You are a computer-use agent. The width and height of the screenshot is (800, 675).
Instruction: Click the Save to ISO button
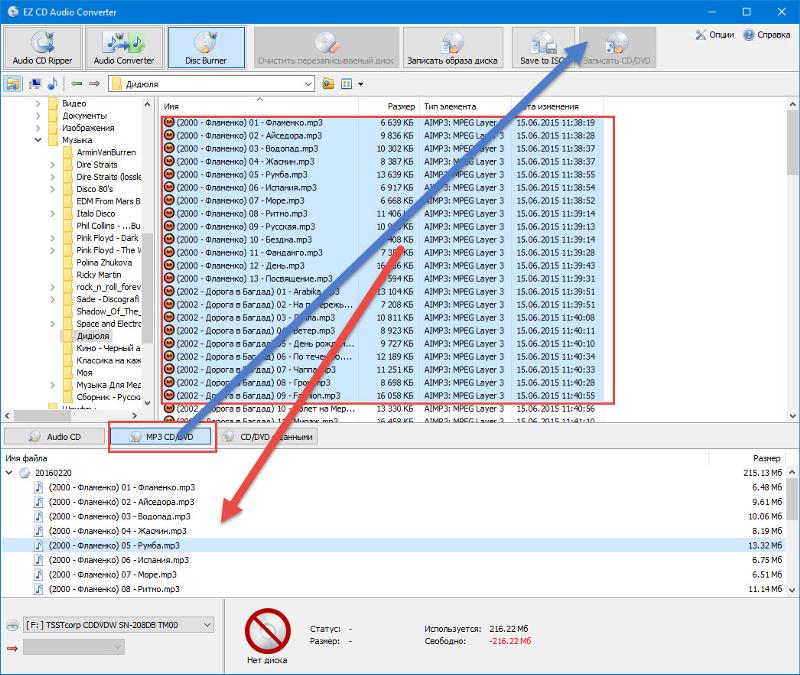coord(543,47)
